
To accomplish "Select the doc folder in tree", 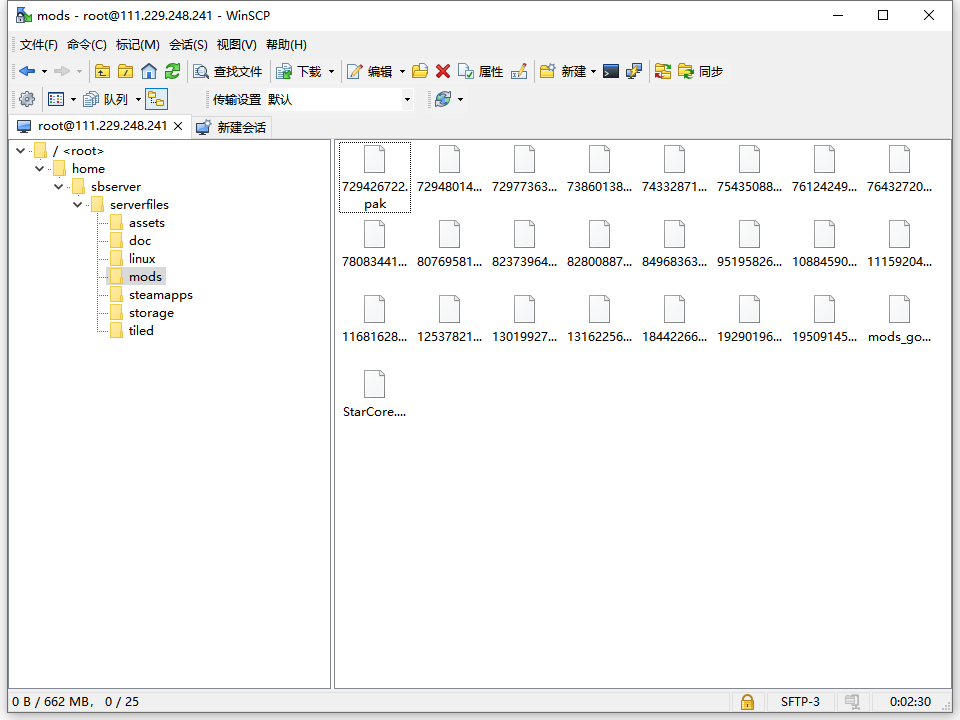I will pyautogui.click(x=140, y=241).
